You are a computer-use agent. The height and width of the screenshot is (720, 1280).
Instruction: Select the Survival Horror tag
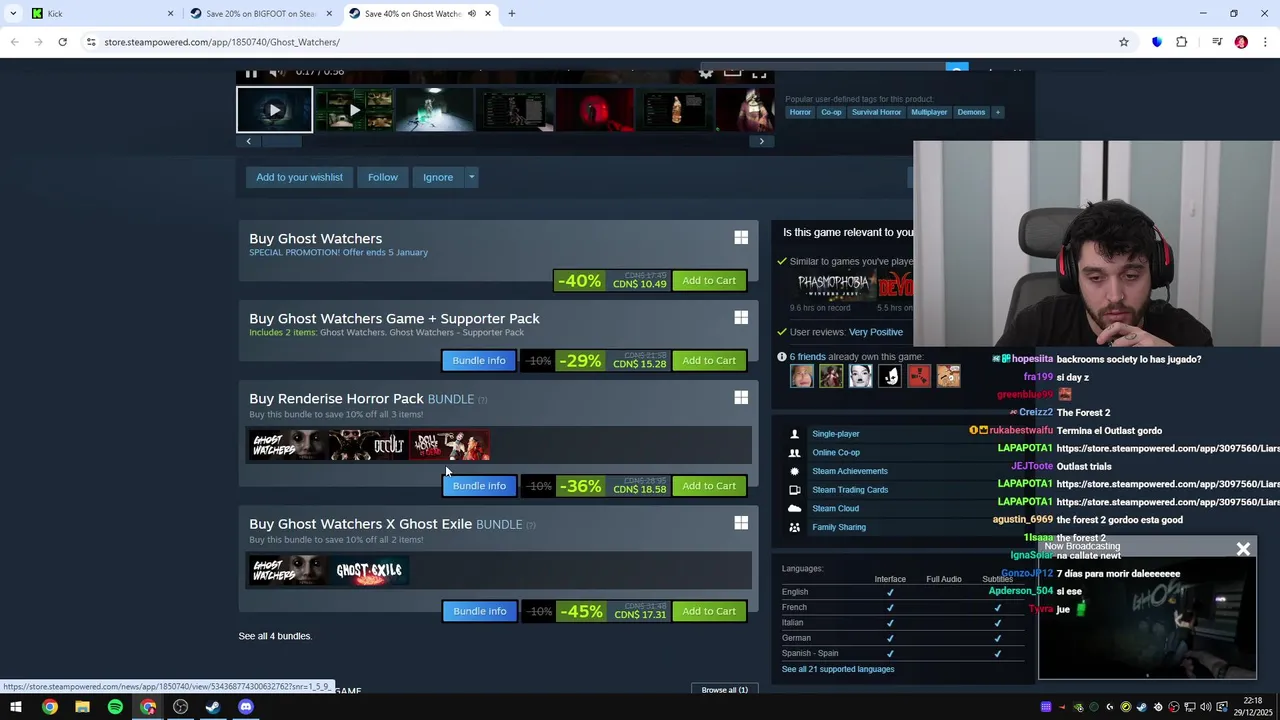(877, 112)
